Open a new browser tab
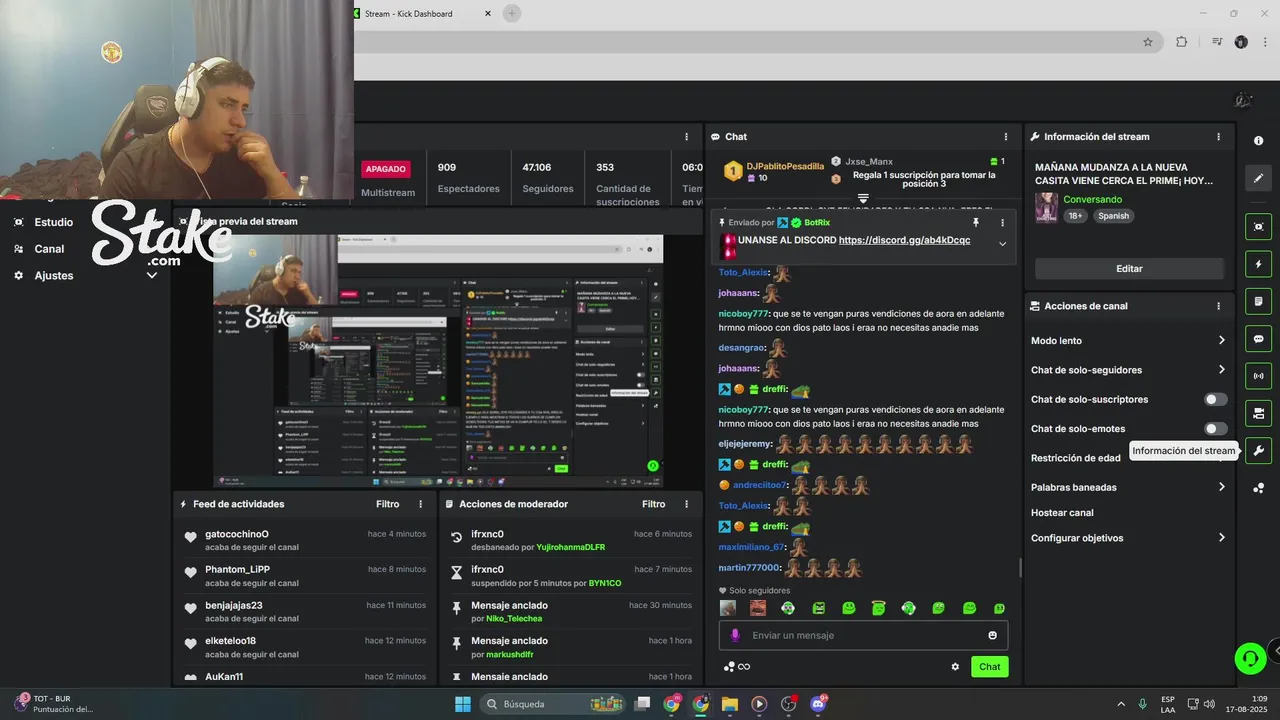Screen dimensions: 1280x720 [x=512, y=13]
